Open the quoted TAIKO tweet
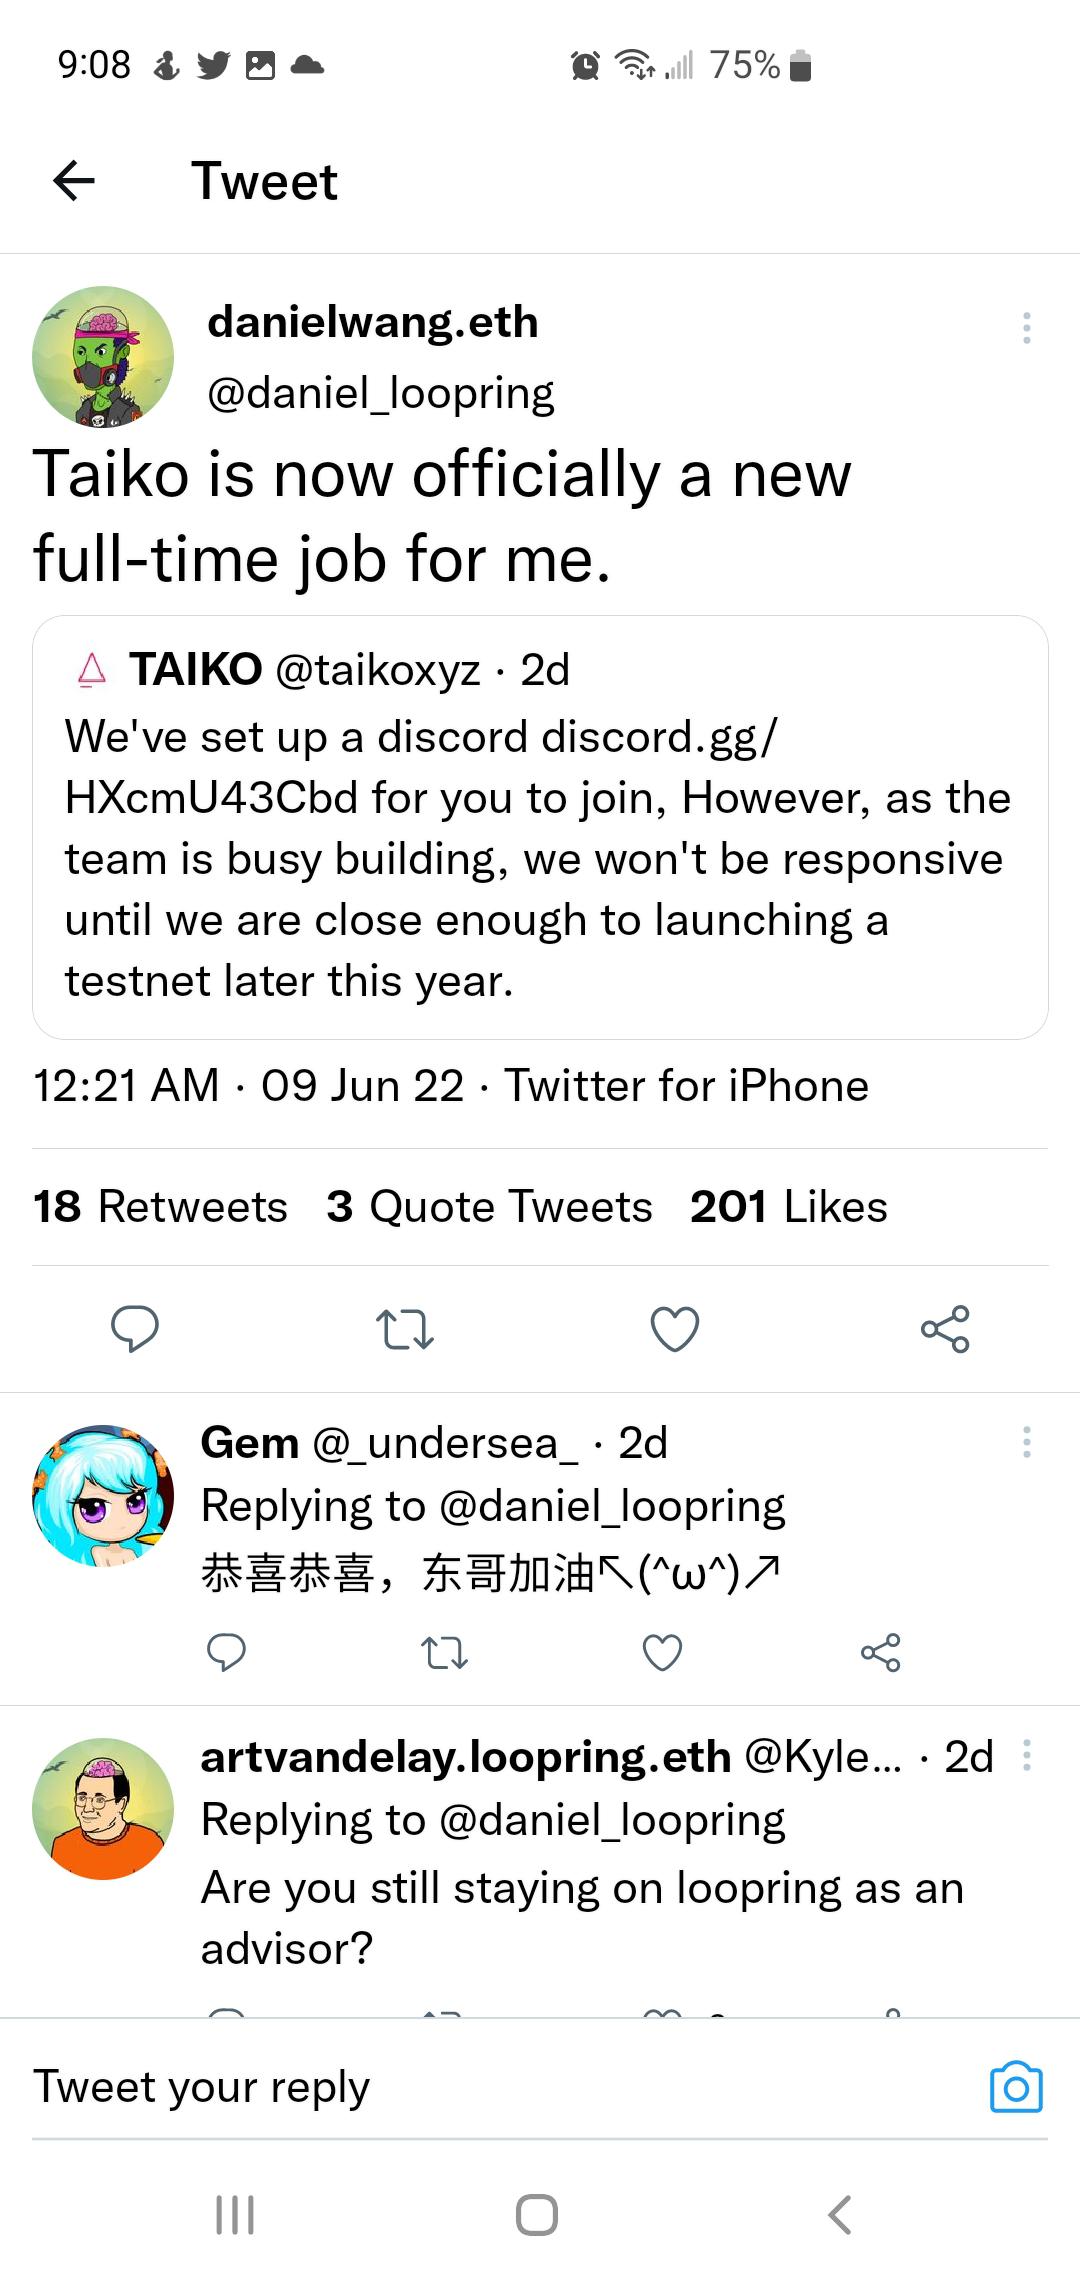 tap(540, 830)
